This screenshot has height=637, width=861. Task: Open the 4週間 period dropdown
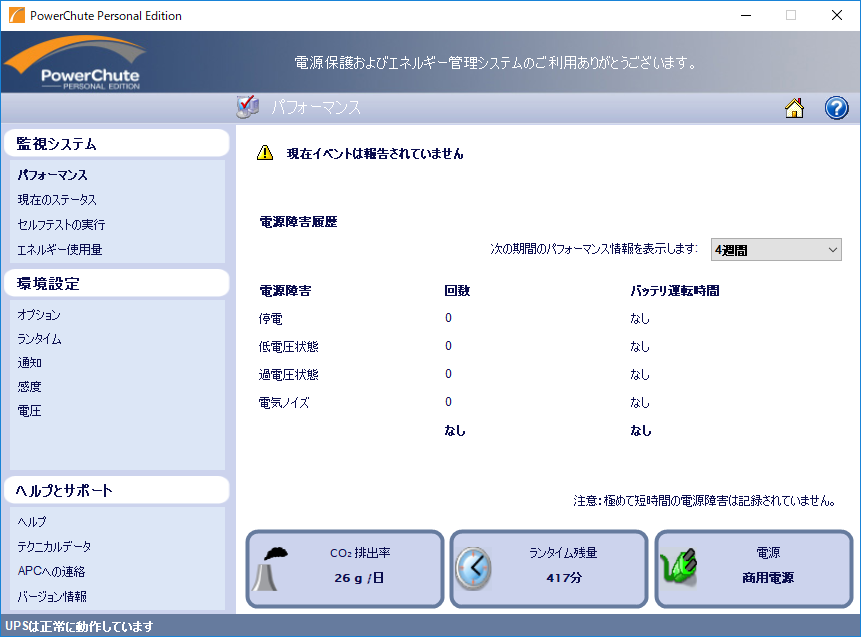tap(776, 250)
